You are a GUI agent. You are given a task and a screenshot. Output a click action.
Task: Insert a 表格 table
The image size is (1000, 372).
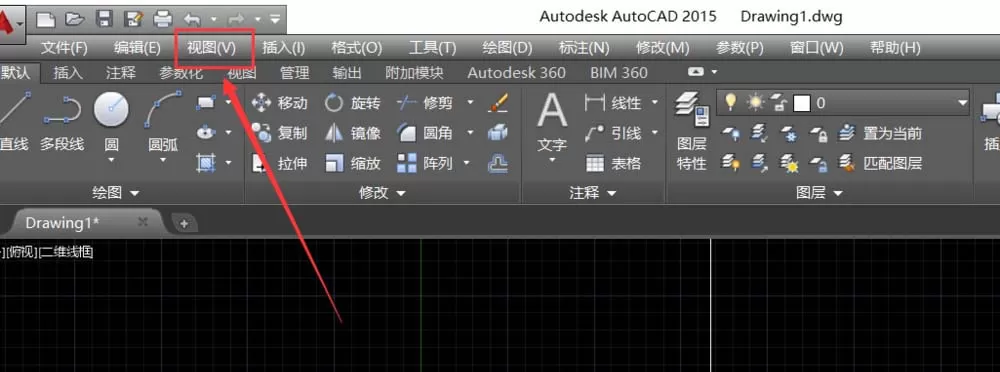[x=613, y=163]
